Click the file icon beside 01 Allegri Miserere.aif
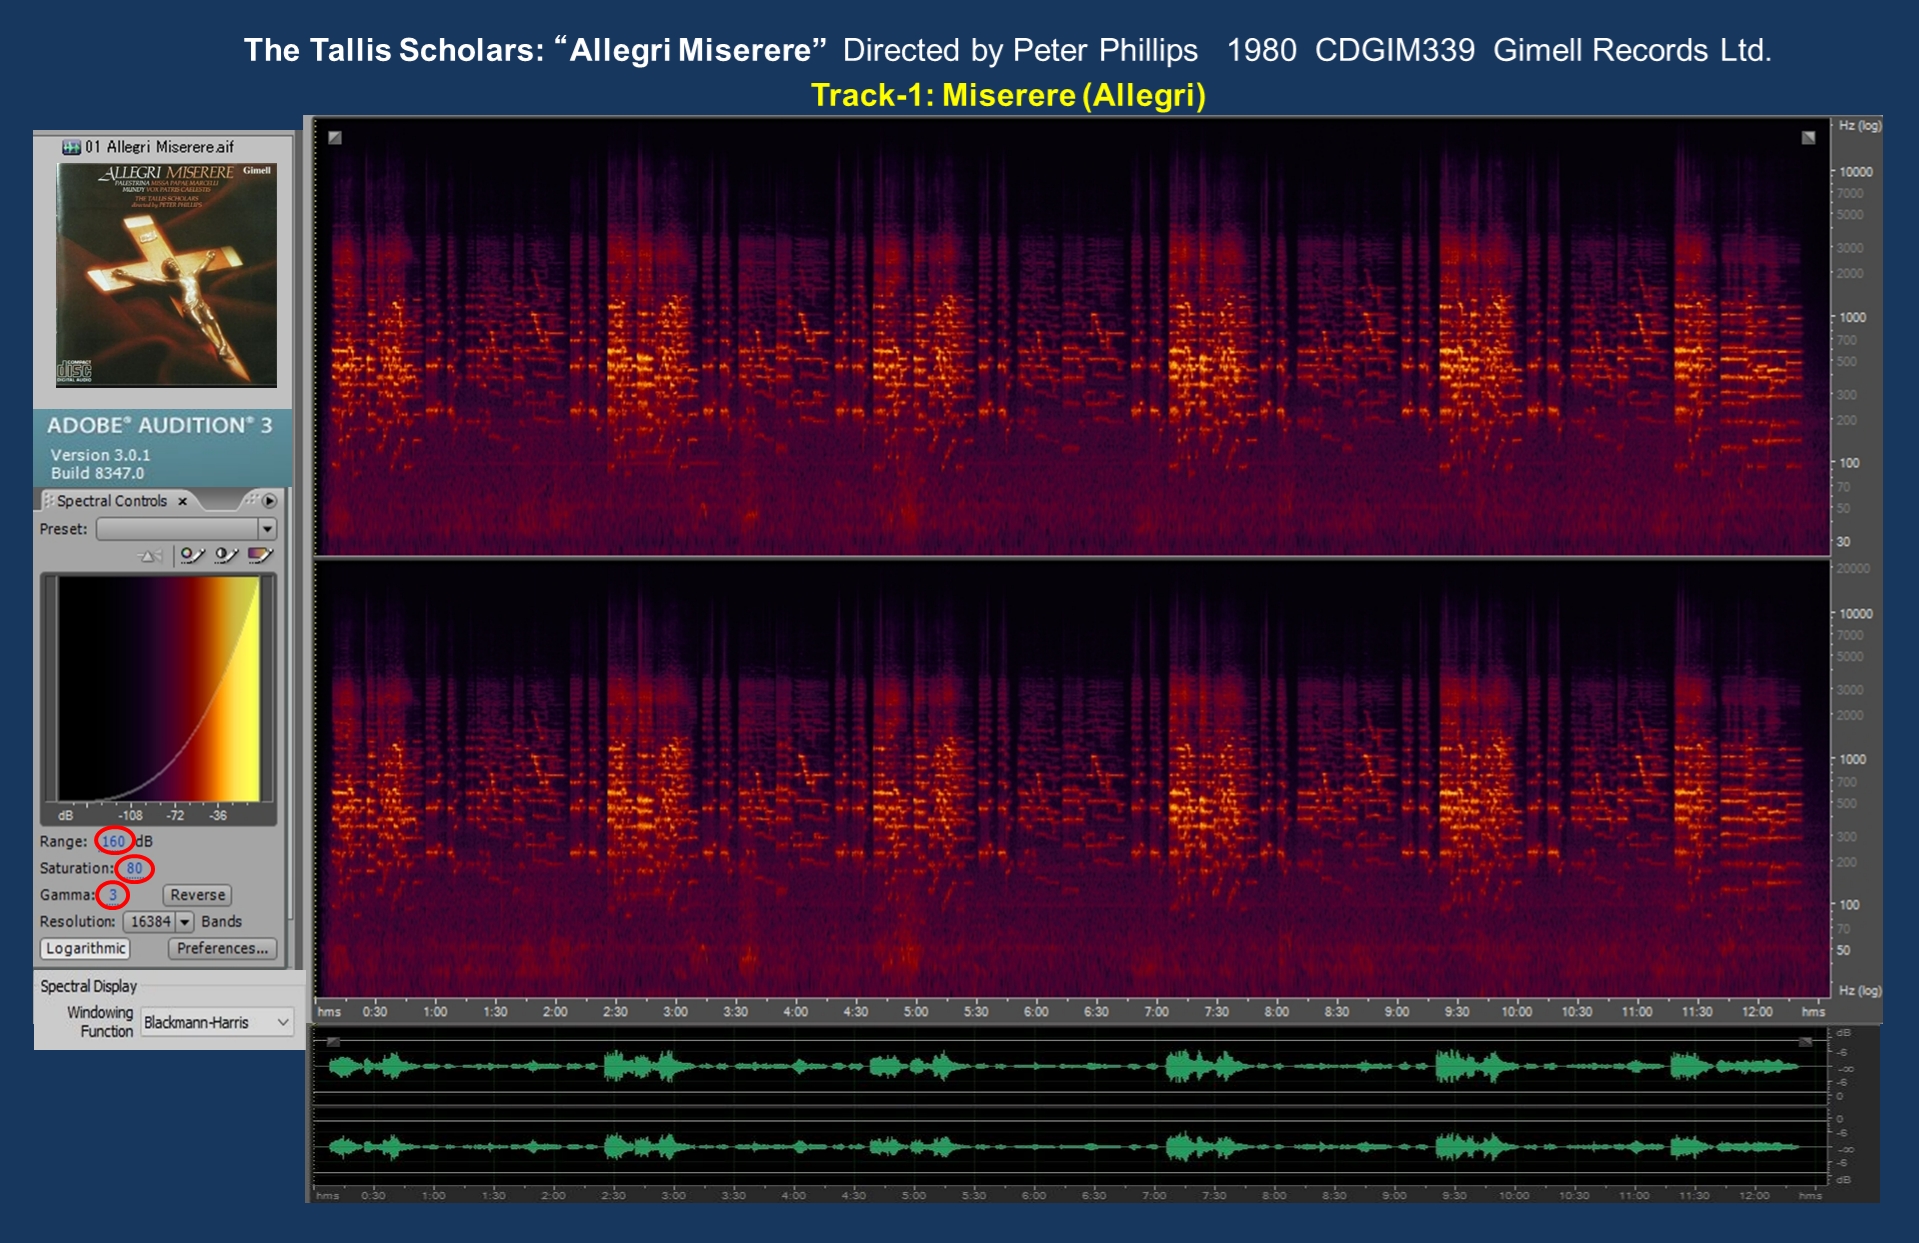The width and height of the screenshot is (1919, 1243). [x=71, y=147]
